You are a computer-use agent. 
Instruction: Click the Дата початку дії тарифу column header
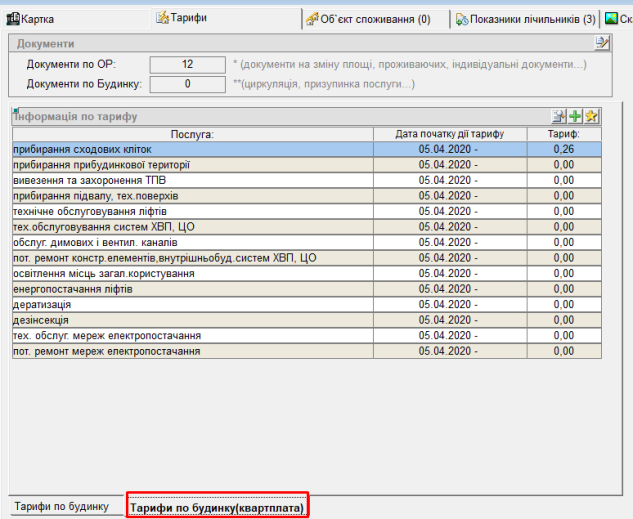(x=449, y=134)
